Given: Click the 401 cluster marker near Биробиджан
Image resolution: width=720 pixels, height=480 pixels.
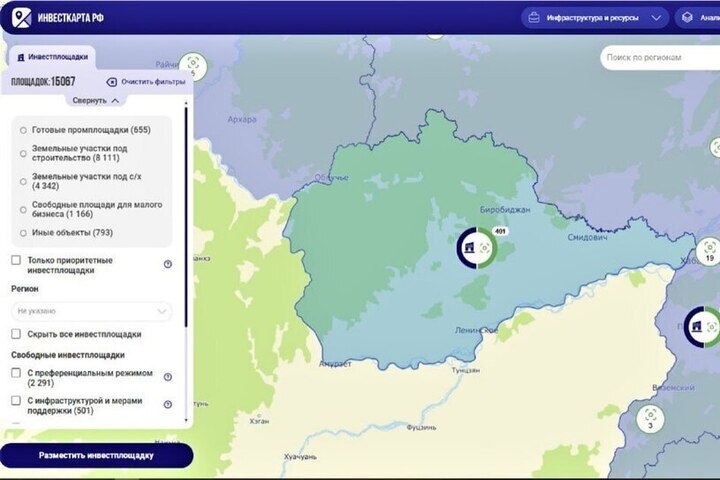Looking at the screenshot, I should (476, 248).
